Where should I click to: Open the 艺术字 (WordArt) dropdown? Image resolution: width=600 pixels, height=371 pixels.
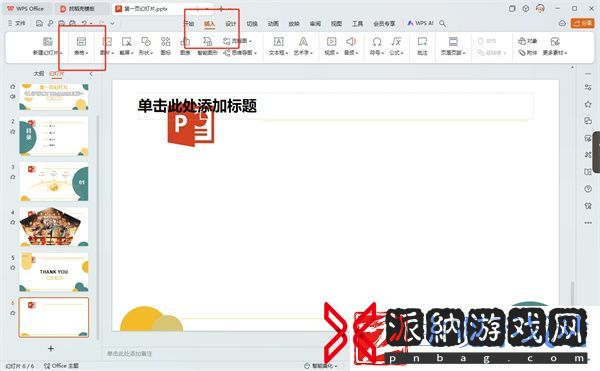[x=303, y=46]
